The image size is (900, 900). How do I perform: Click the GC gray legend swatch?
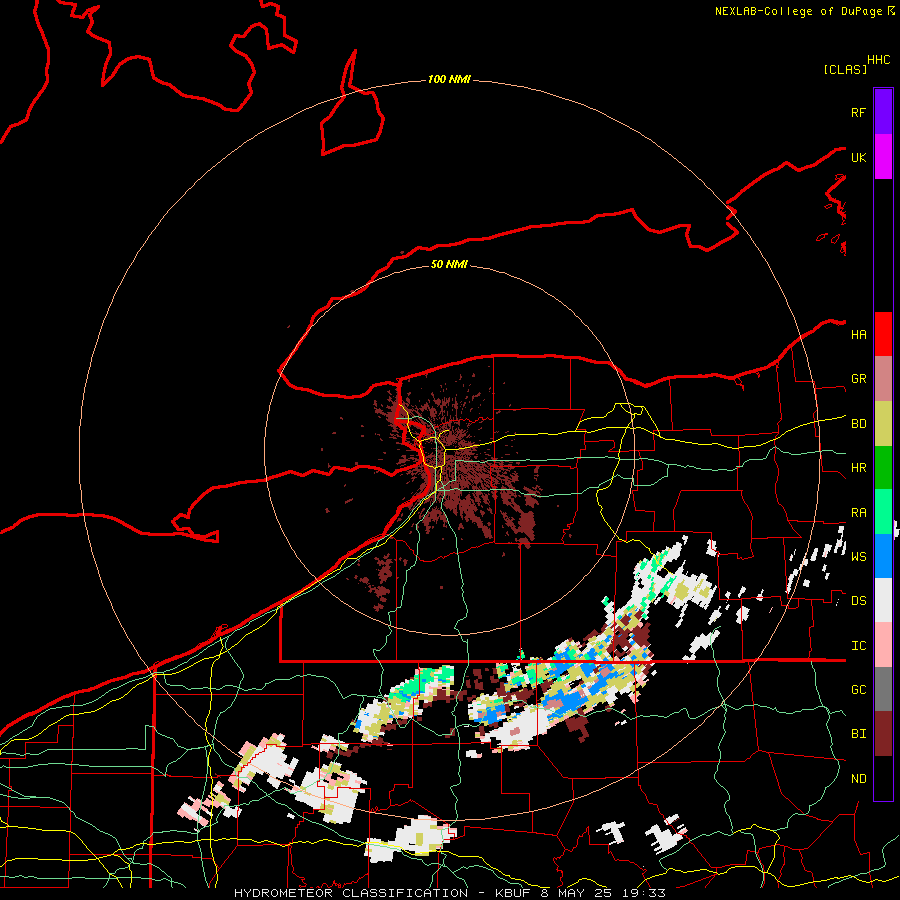click(883, 689)
